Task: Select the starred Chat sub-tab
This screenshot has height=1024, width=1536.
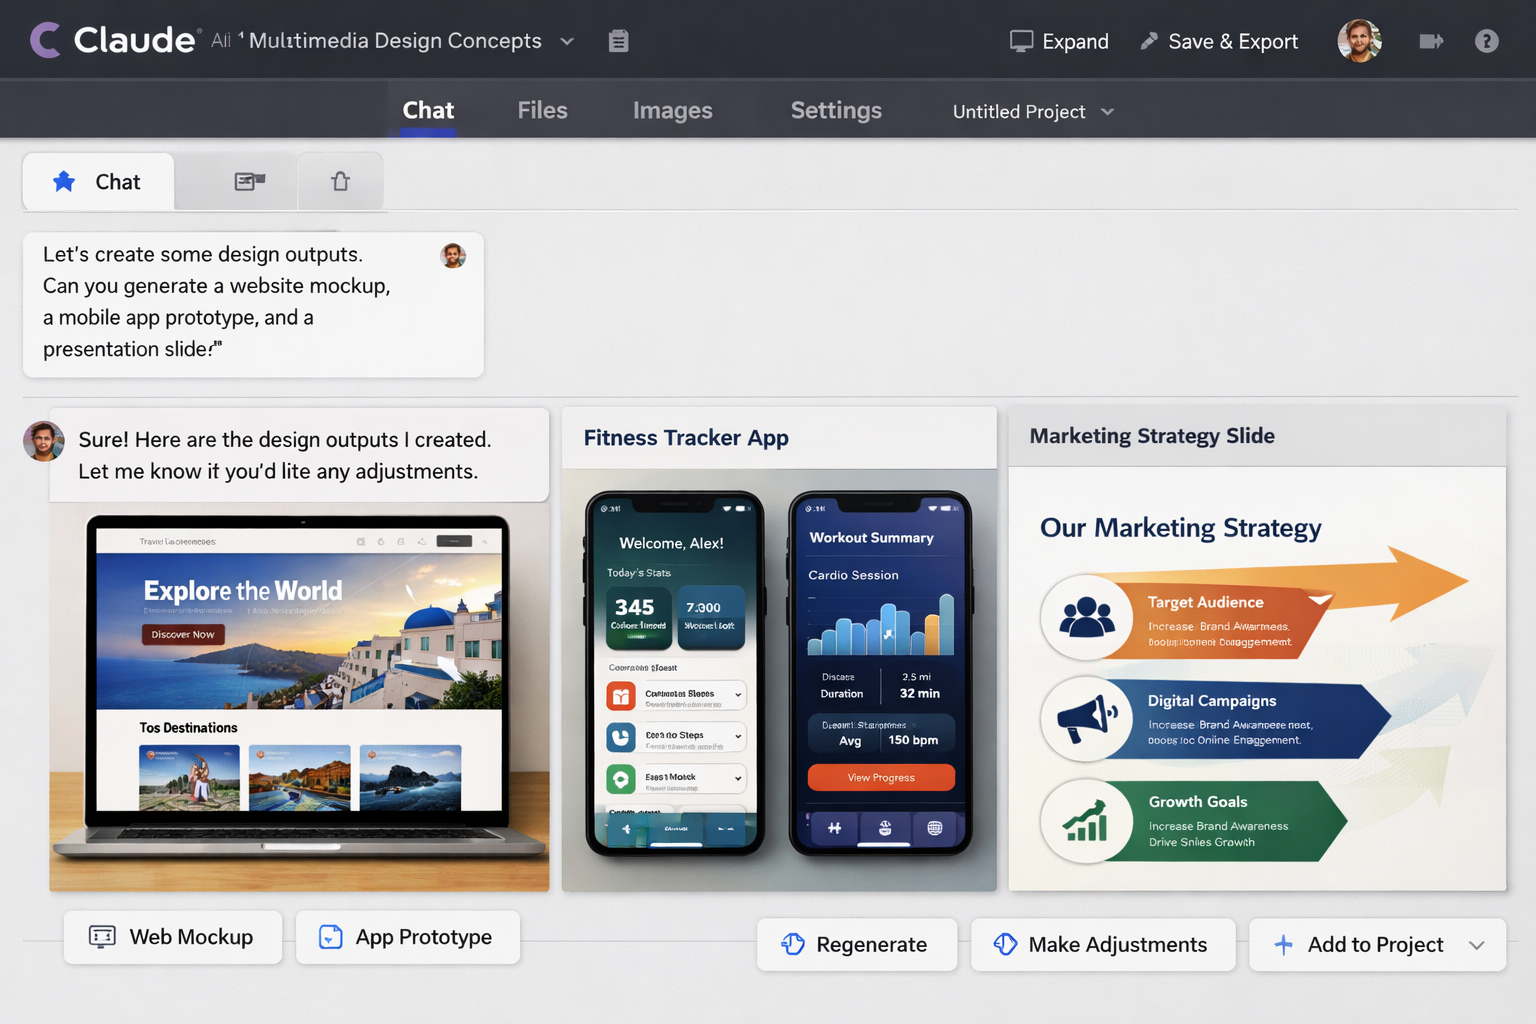Action: (x=98, y=181)
